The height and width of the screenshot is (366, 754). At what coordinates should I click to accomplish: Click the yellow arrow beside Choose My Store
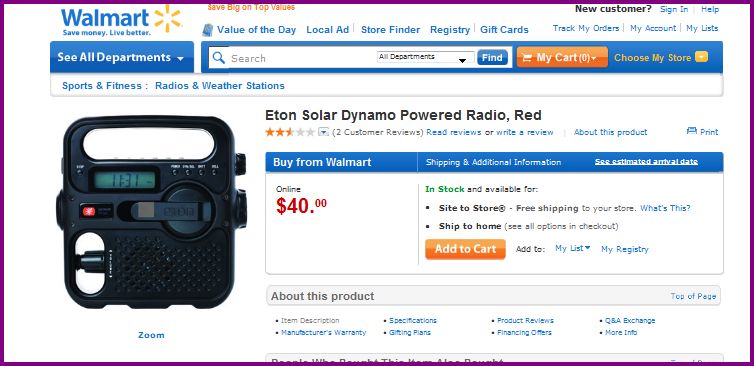702,57
